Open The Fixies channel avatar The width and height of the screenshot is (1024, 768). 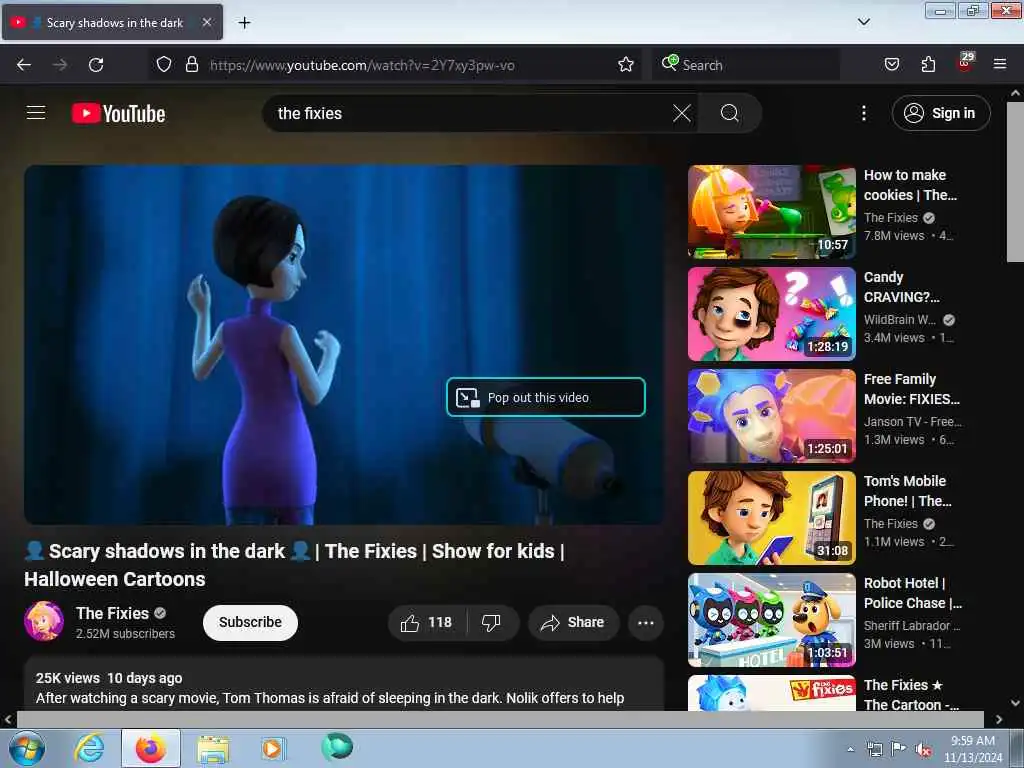pos(44,621)
